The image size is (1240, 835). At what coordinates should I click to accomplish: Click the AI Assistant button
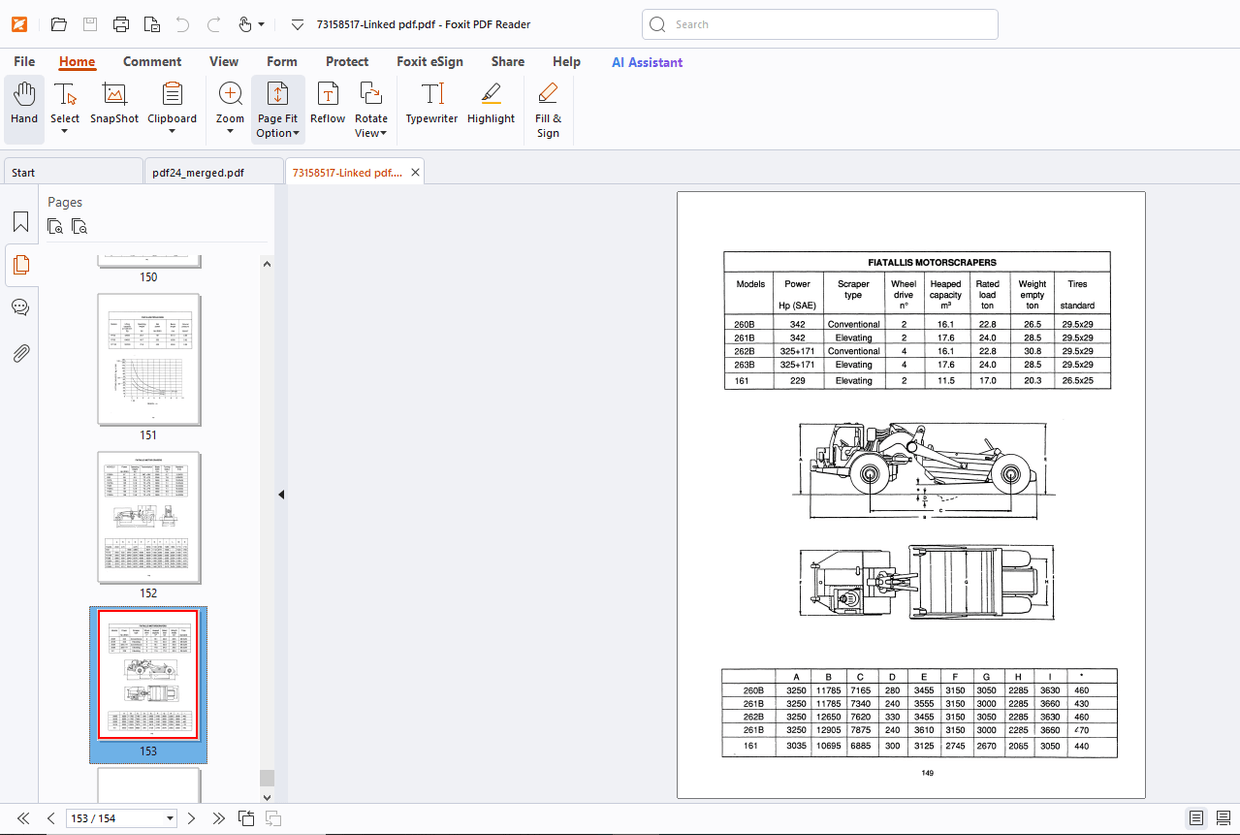[647, 62]
